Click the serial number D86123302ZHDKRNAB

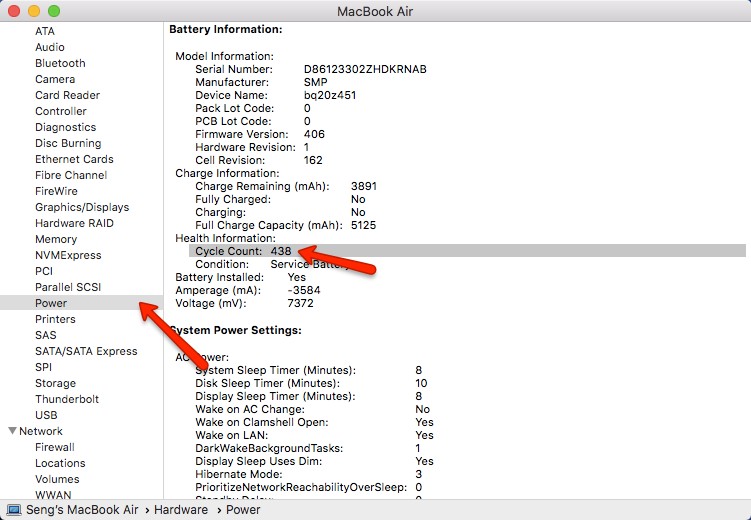[365, 69]
